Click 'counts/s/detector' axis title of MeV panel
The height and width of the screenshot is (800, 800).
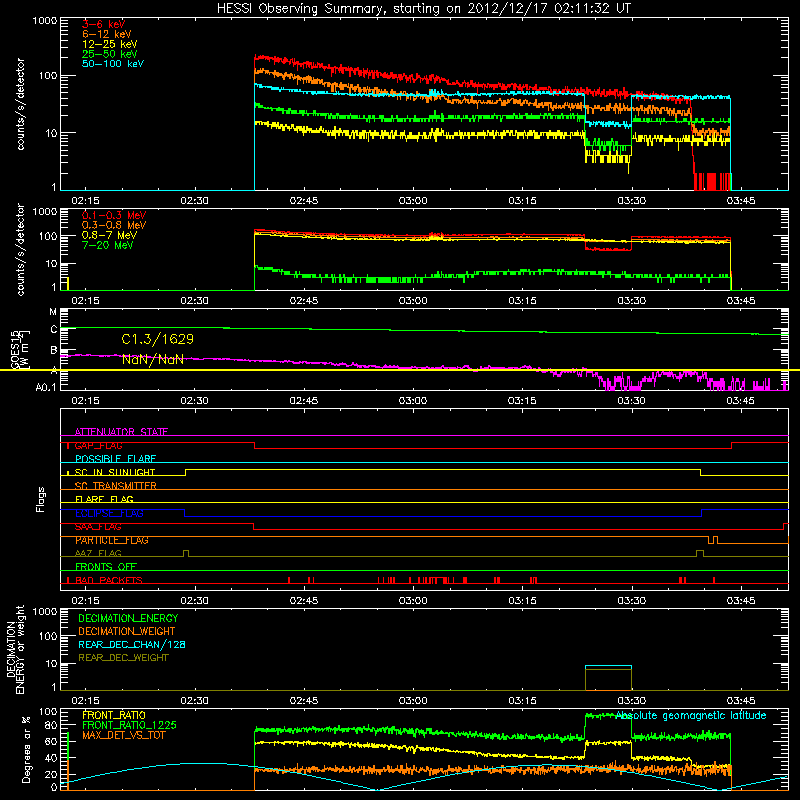coord(20,250)
